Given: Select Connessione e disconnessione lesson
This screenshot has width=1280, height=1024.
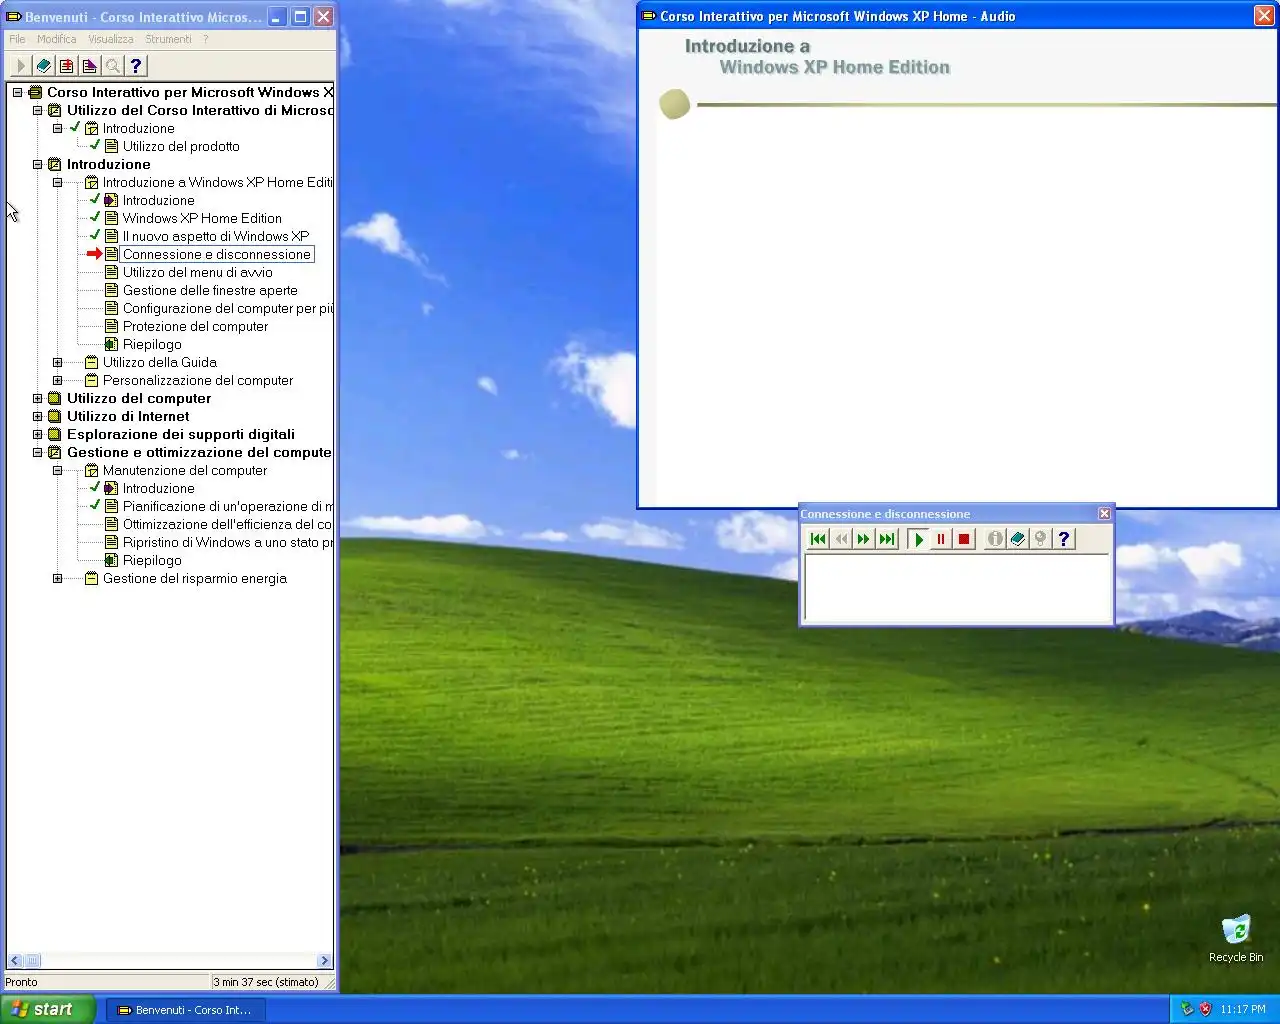Looking at the screenshot, I should point(216,254).
